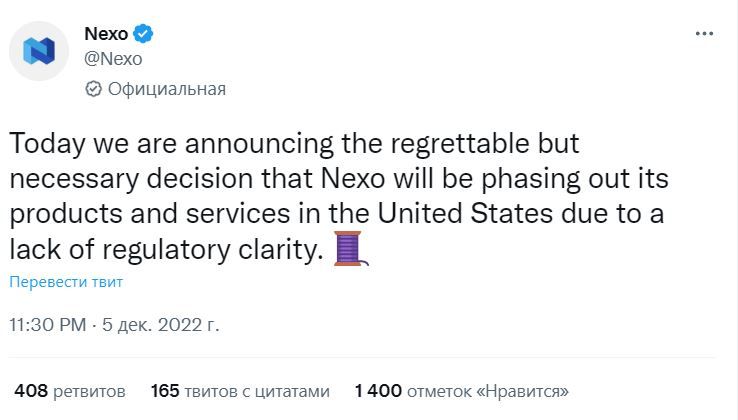View the 1 400 отметок «Нравится» list

coord(462,391)
